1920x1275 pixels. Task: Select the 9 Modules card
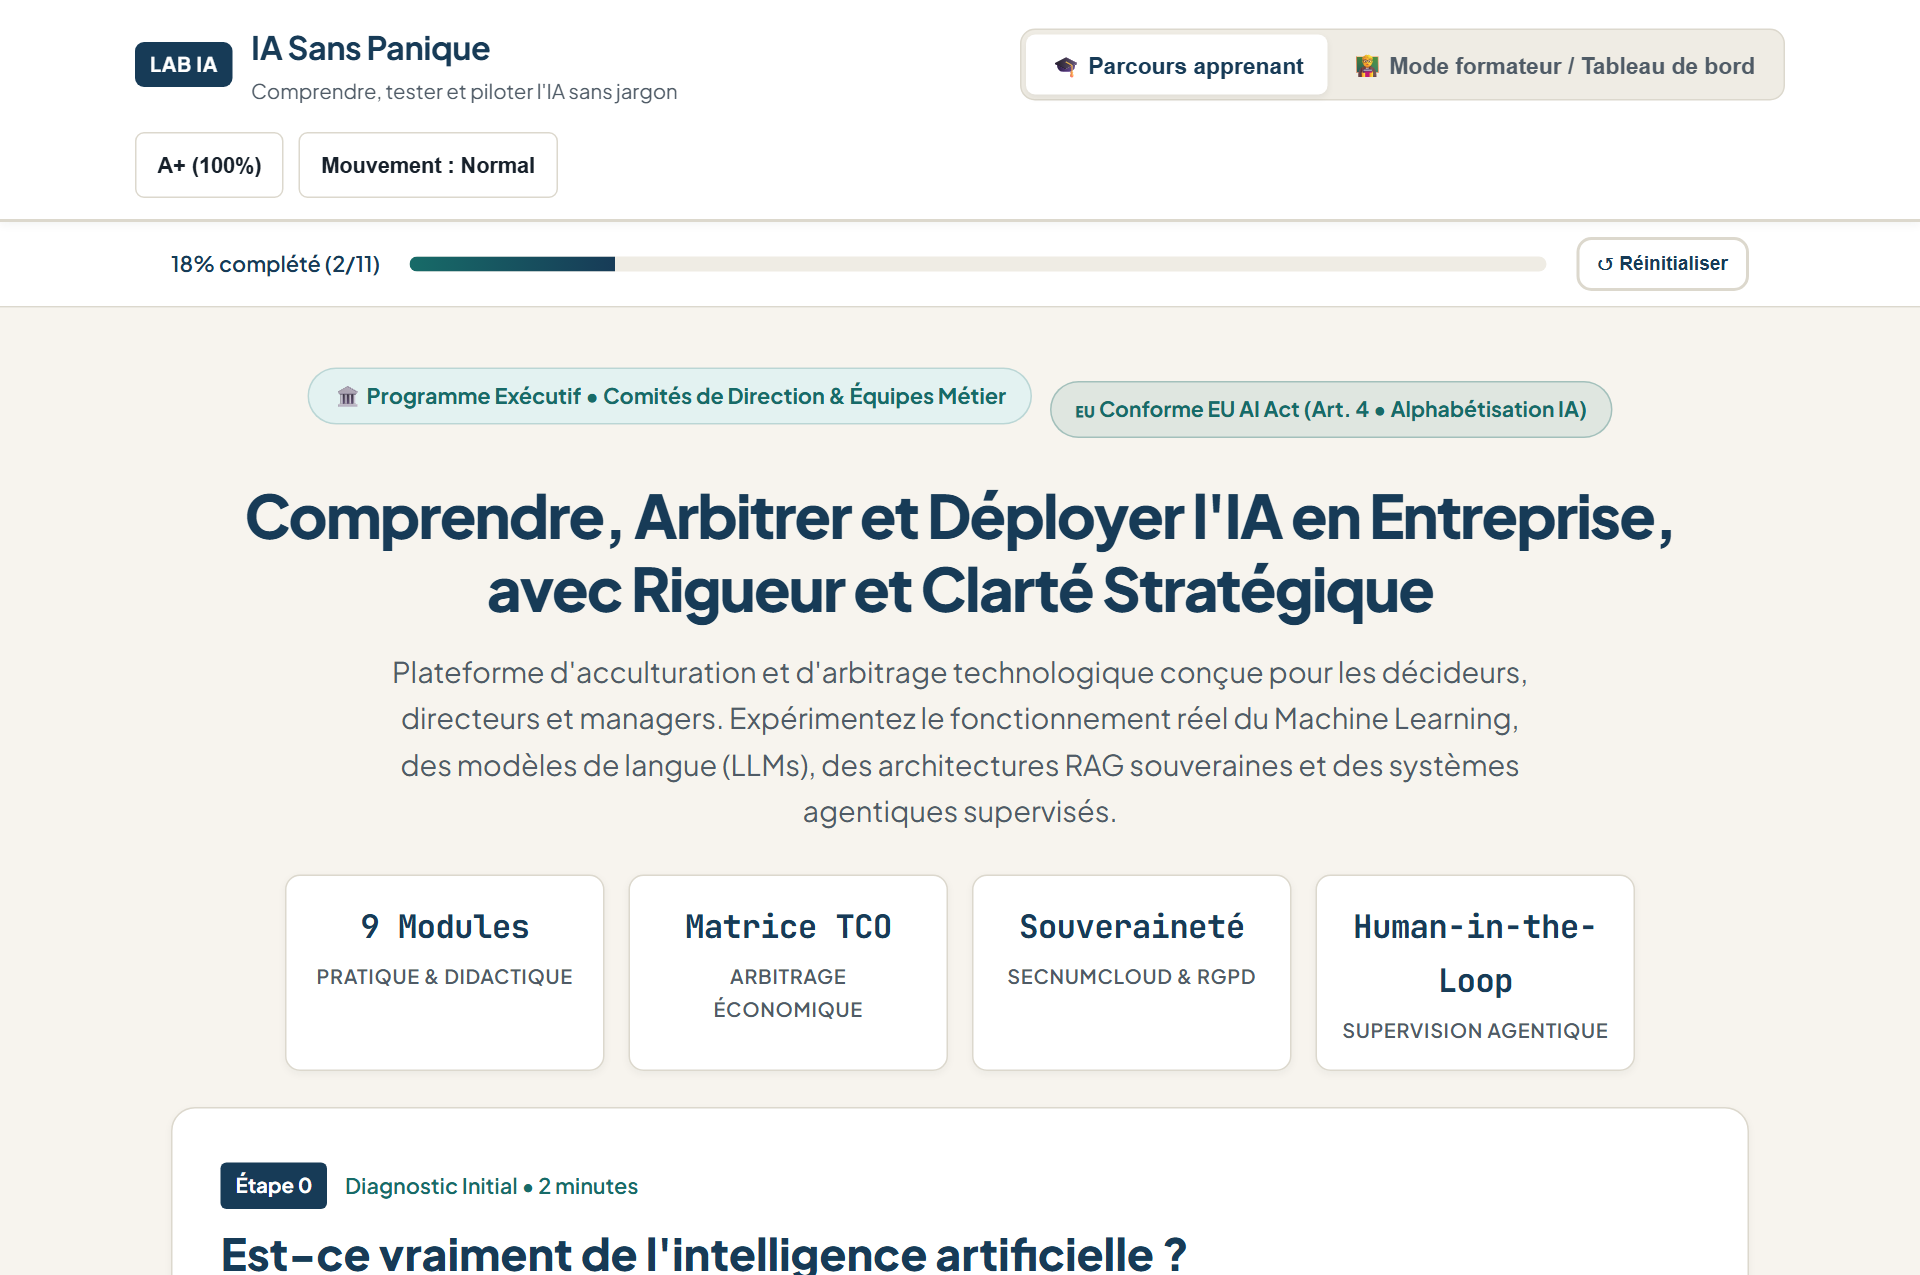pos(444,972)
